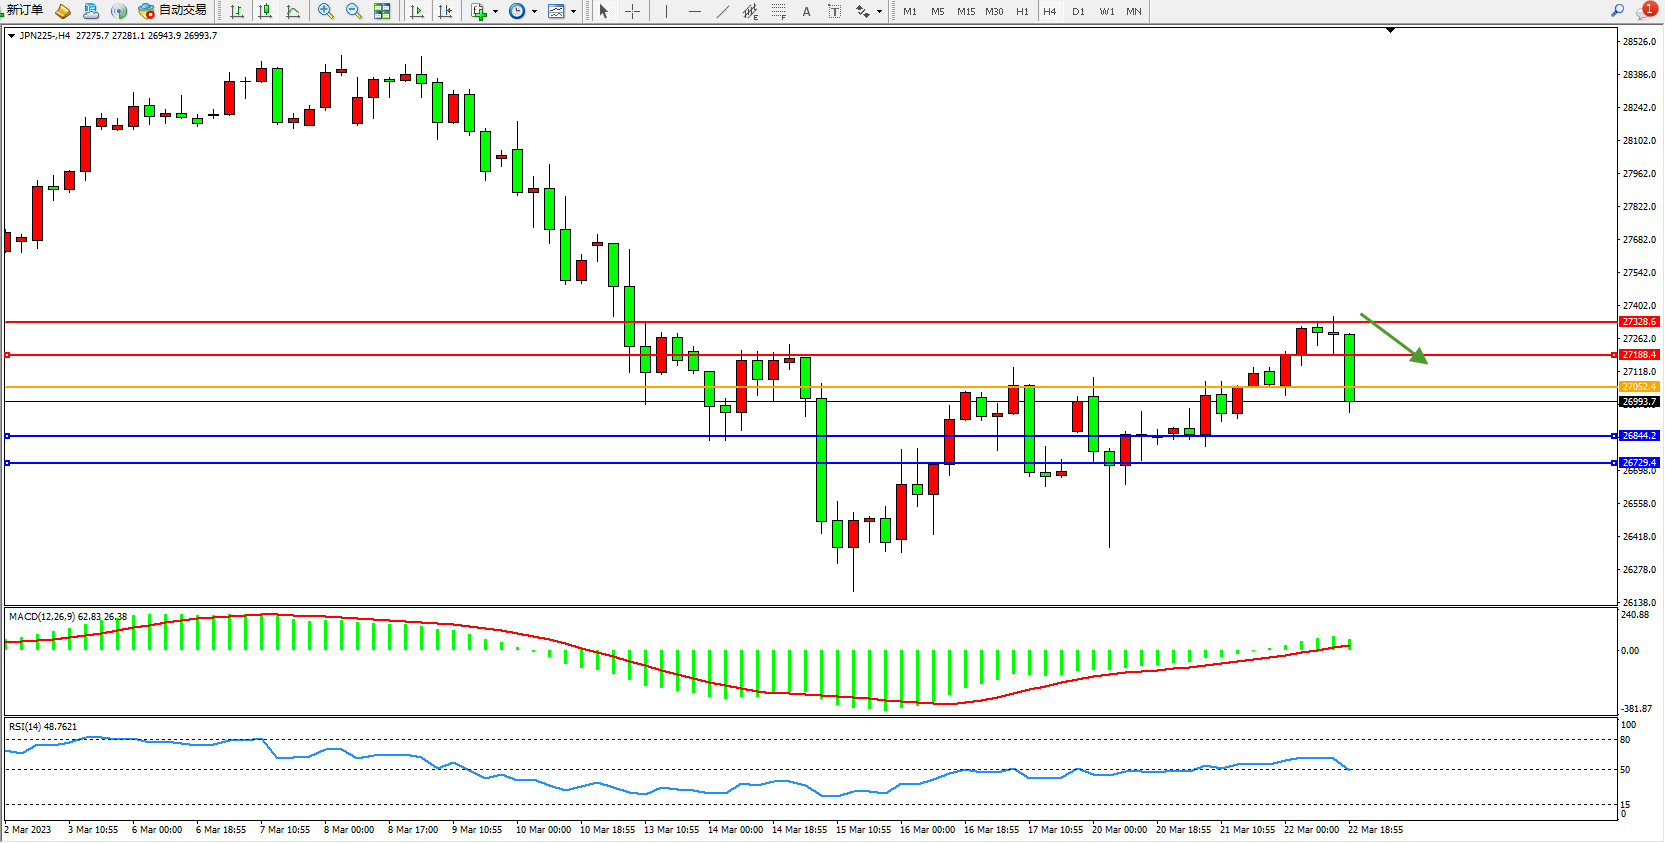Select the horizontal line drawing tool

[x=694, y=11]
